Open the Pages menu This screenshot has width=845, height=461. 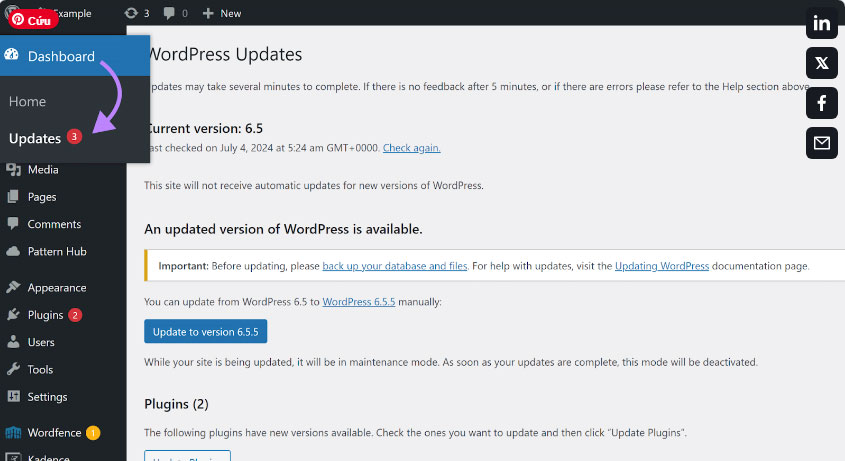42,197
